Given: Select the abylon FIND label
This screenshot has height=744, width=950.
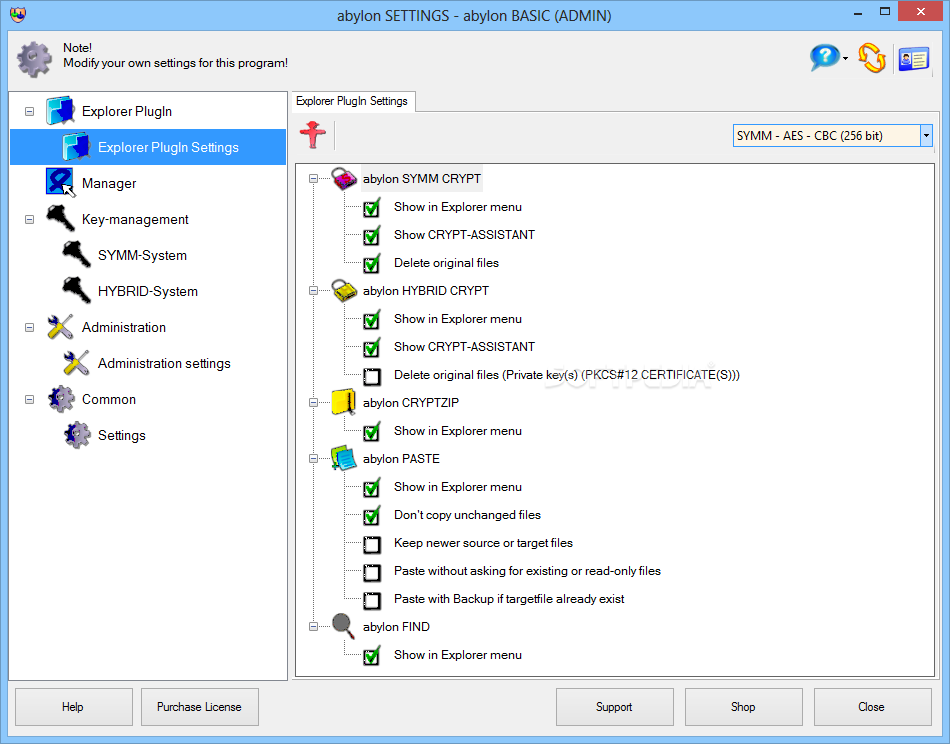Looking at the screenshot, I should point(396,626).
